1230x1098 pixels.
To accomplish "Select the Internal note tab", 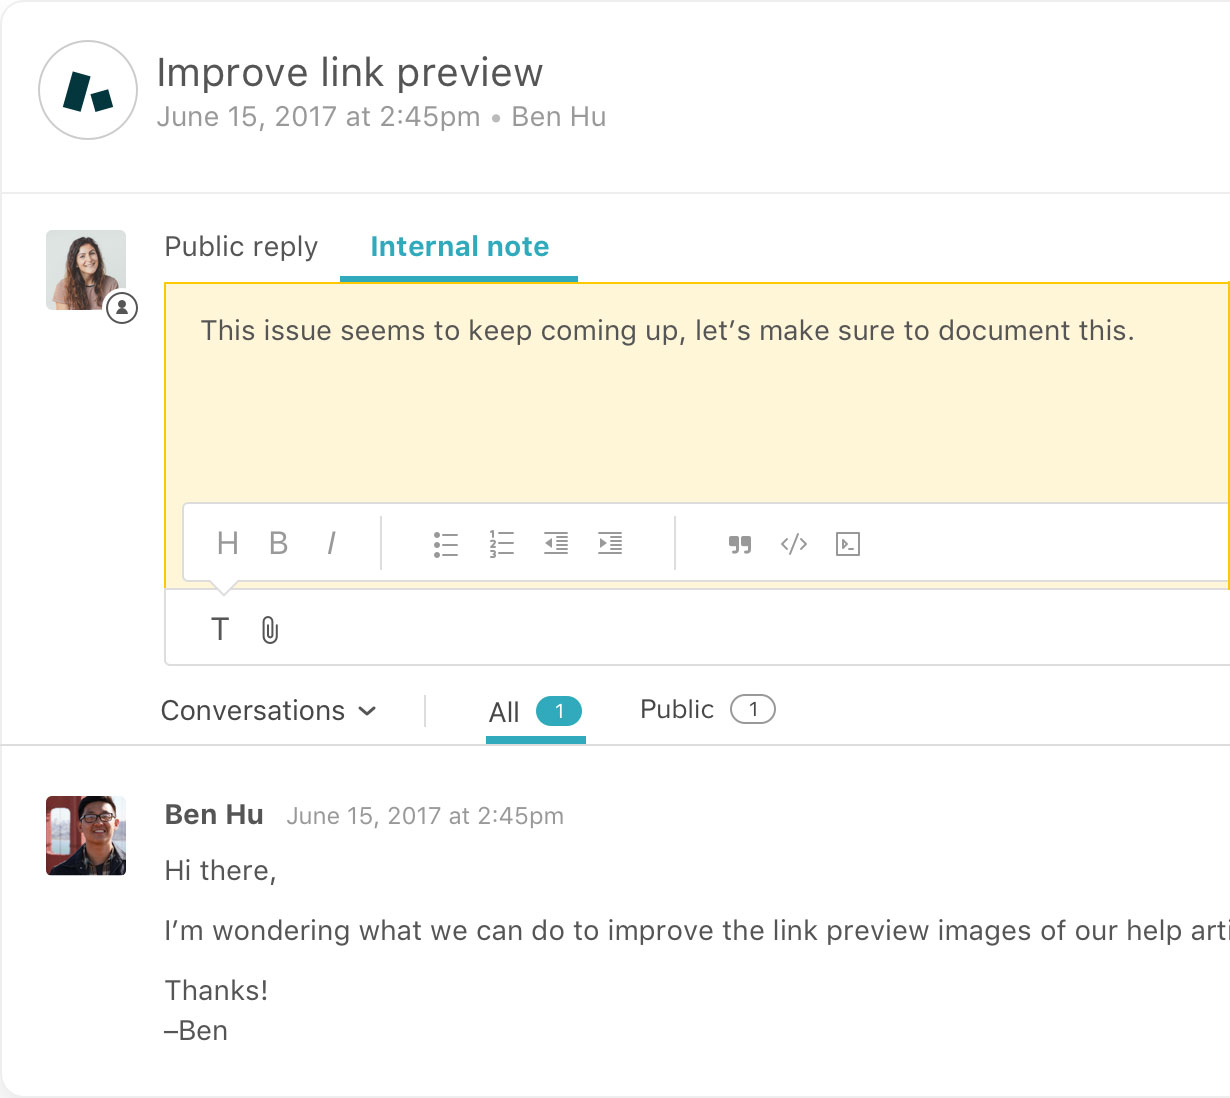I will [460, 247].
